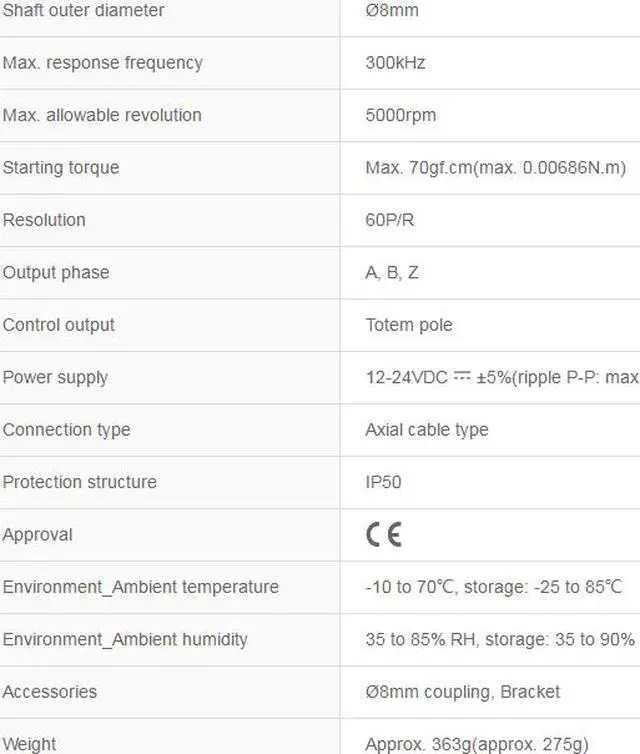Click the Environment_Ambient temperature label
This screenshot has width=640, height=754.
pyautogui.click(x=141, y=587)
